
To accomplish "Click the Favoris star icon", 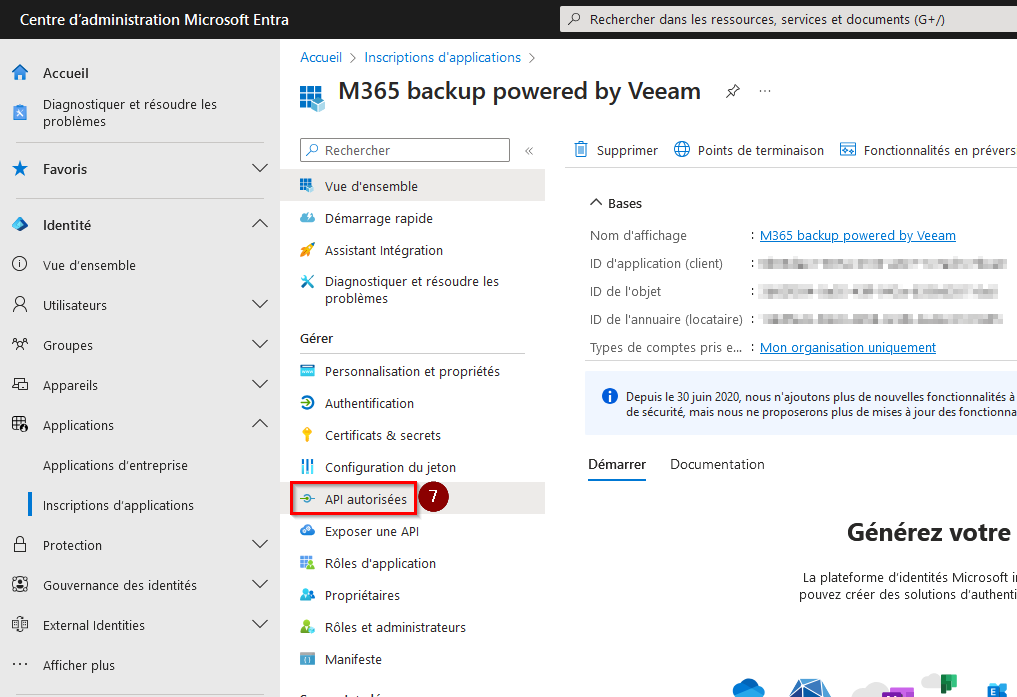I will pos(20,169).
